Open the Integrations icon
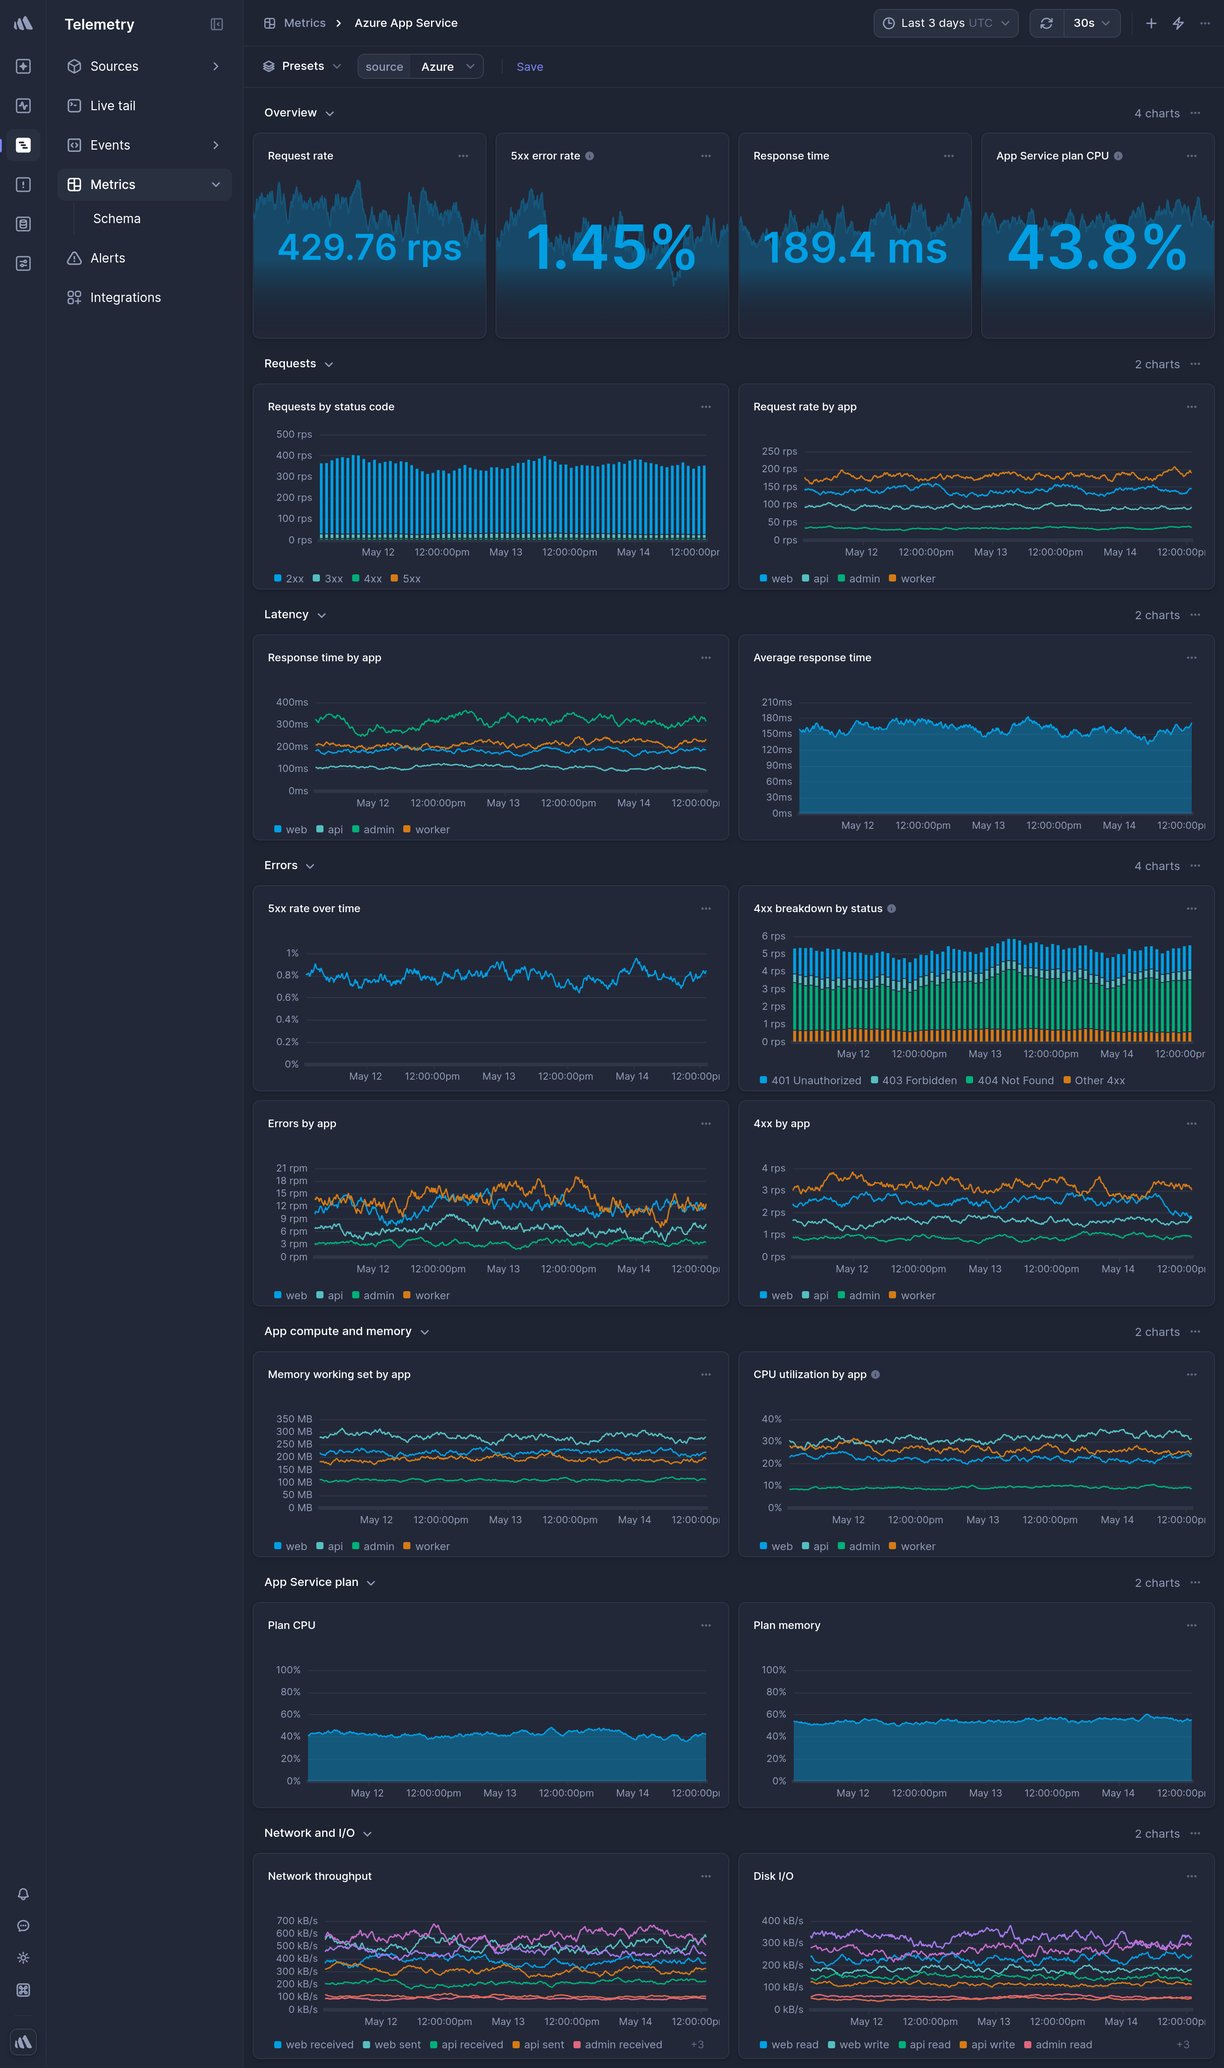Viewport: 1224px width, 2068px height. (x=74, y=298)
